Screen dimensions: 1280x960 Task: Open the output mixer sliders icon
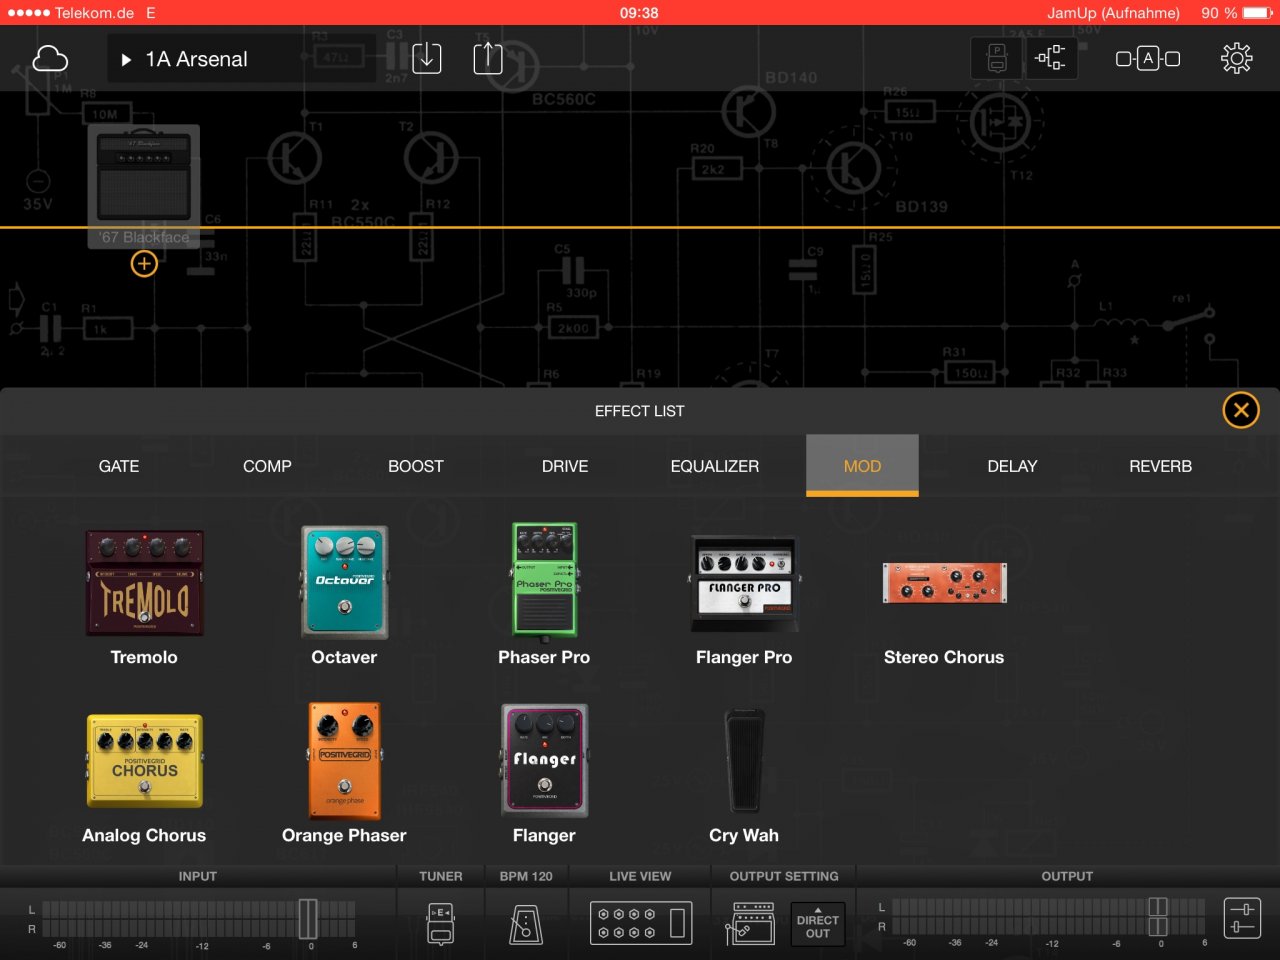click(1242, 919)
